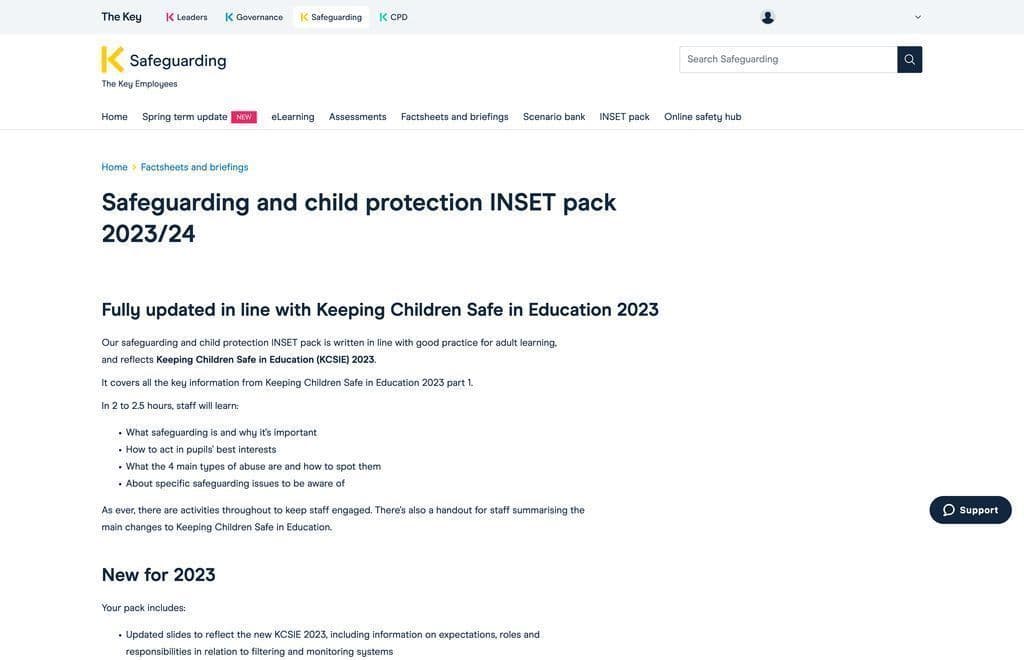Open the eLearning menu item
1024x660 pixels.
[293, 117]
